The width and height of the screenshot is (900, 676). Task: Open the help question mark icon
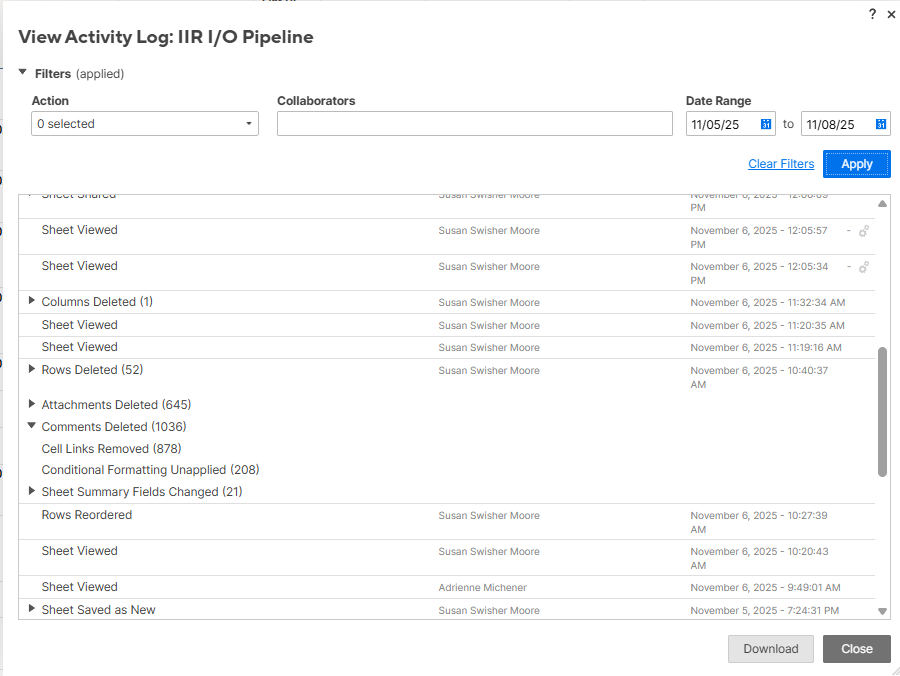point(872,14)
